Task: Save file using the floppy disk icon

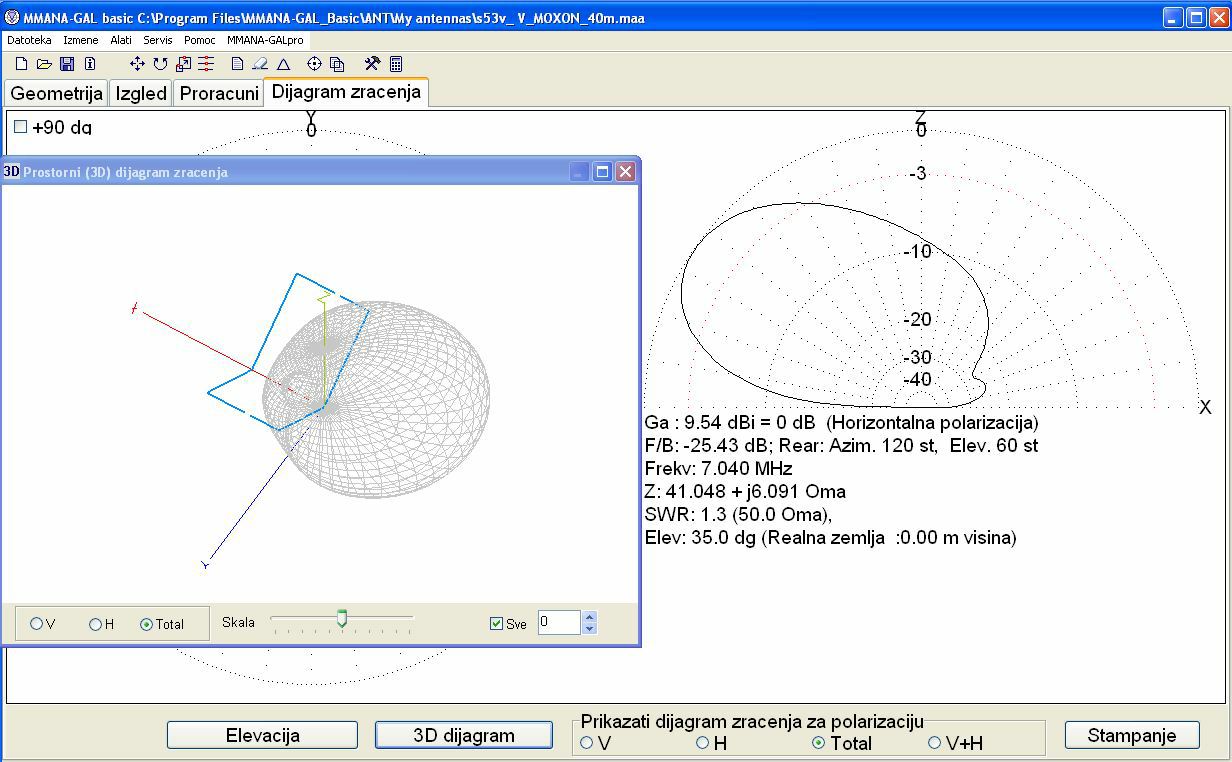Action: click(67, 64)
